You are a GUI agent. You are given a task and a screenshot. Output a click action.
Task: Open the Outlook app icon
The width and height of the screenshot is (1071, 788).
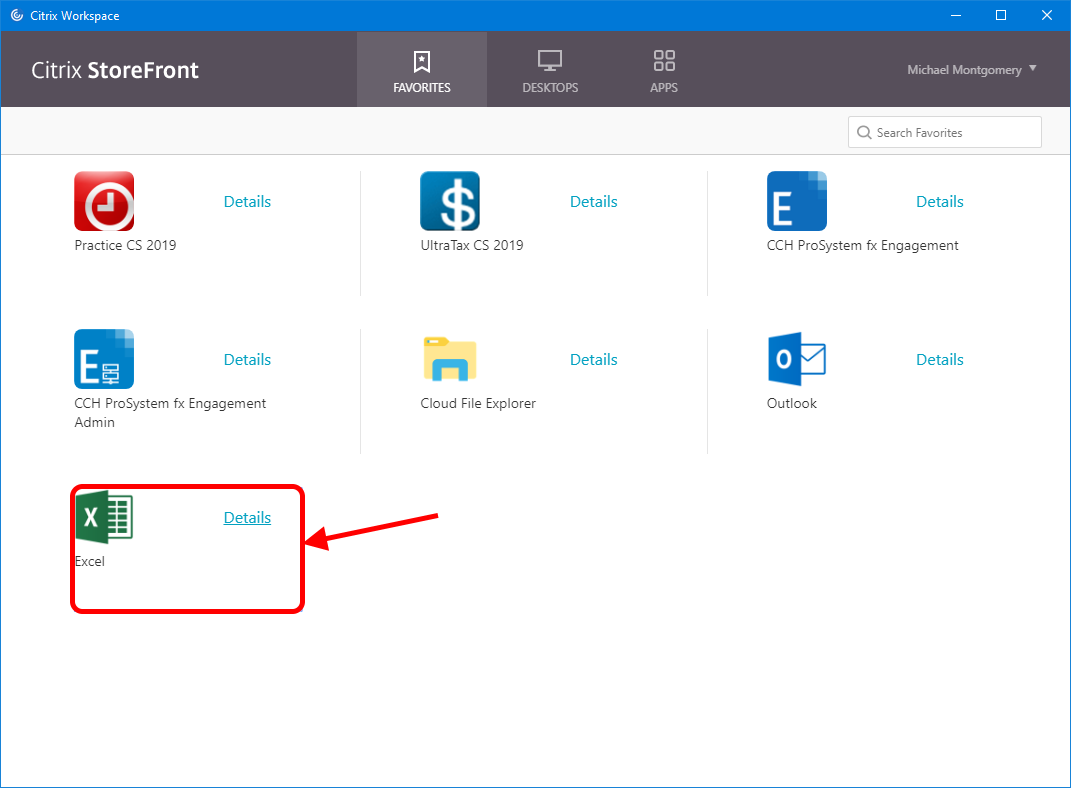796,359
